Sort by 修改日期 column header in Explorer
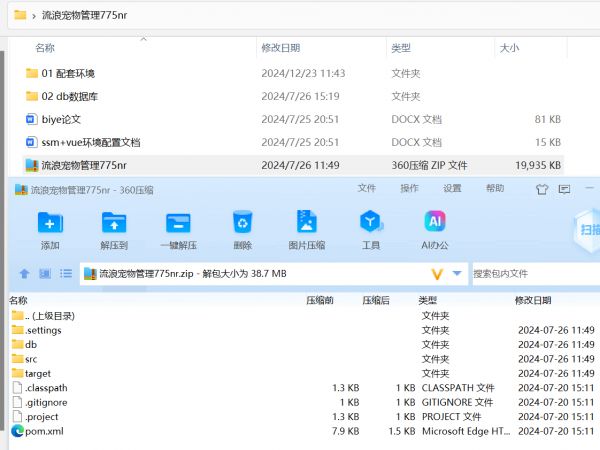The width and height of the screenshot is (600, 450). tap(280, 48)
